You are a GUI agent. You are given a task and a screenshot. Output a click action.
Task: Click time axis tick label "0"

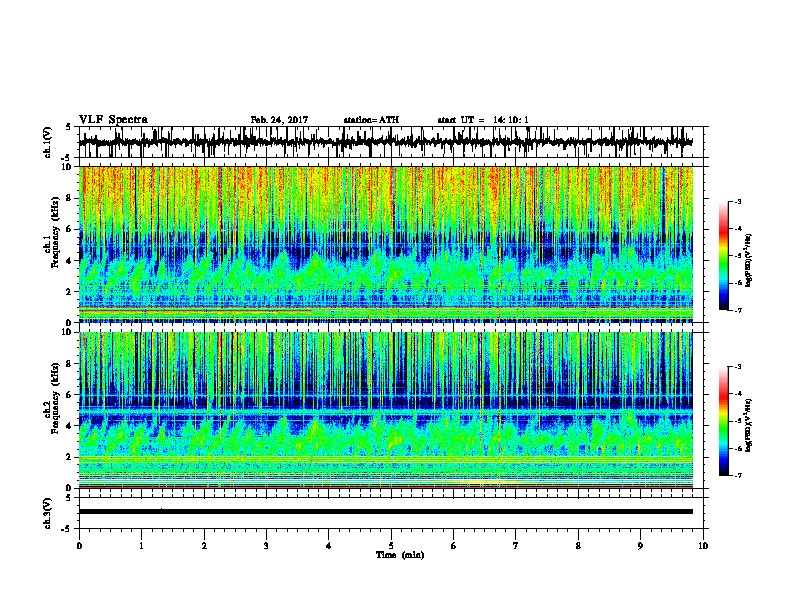(x=79, y=546)
